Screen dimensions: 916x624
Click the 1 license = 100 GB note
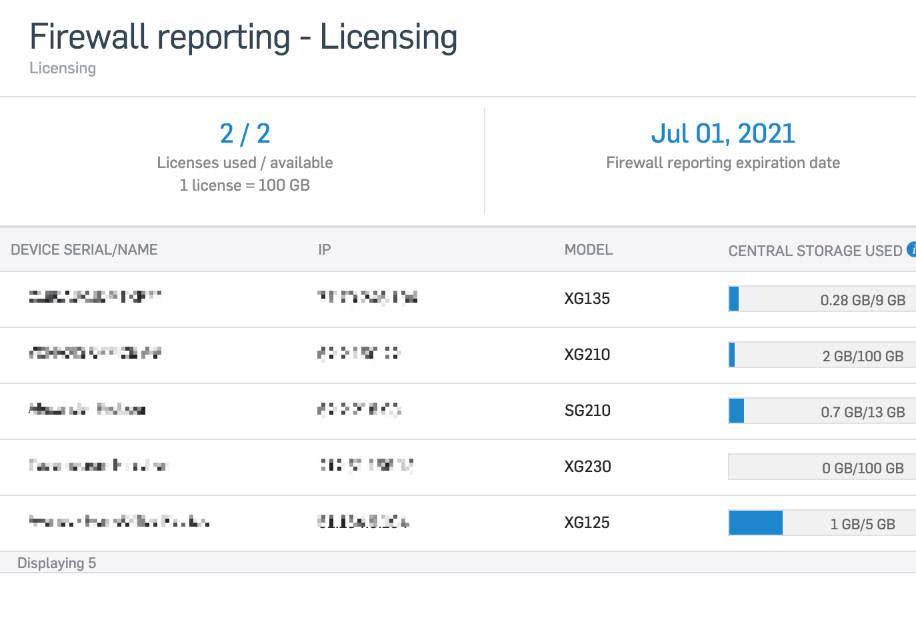(245, 185)
